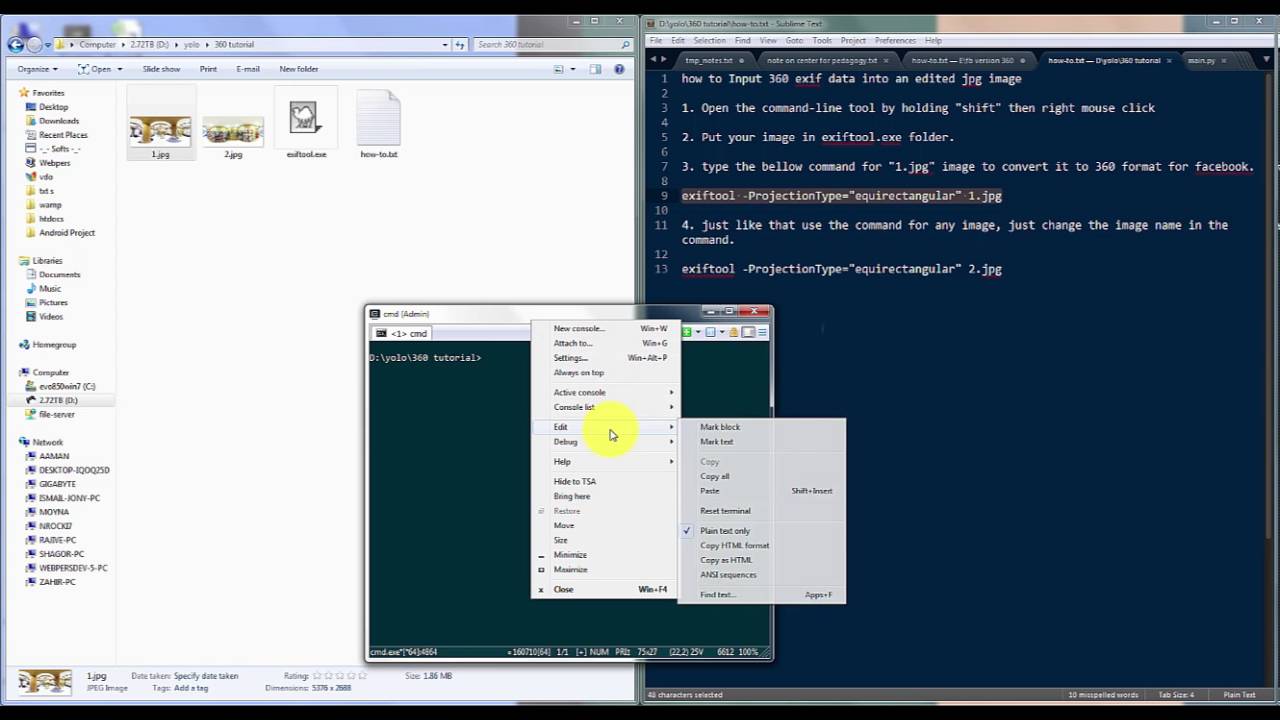Expand the Debug submenu
The height and width of the screenshot is (720, 1280).
pyautogui.click(x=566, y=442)
